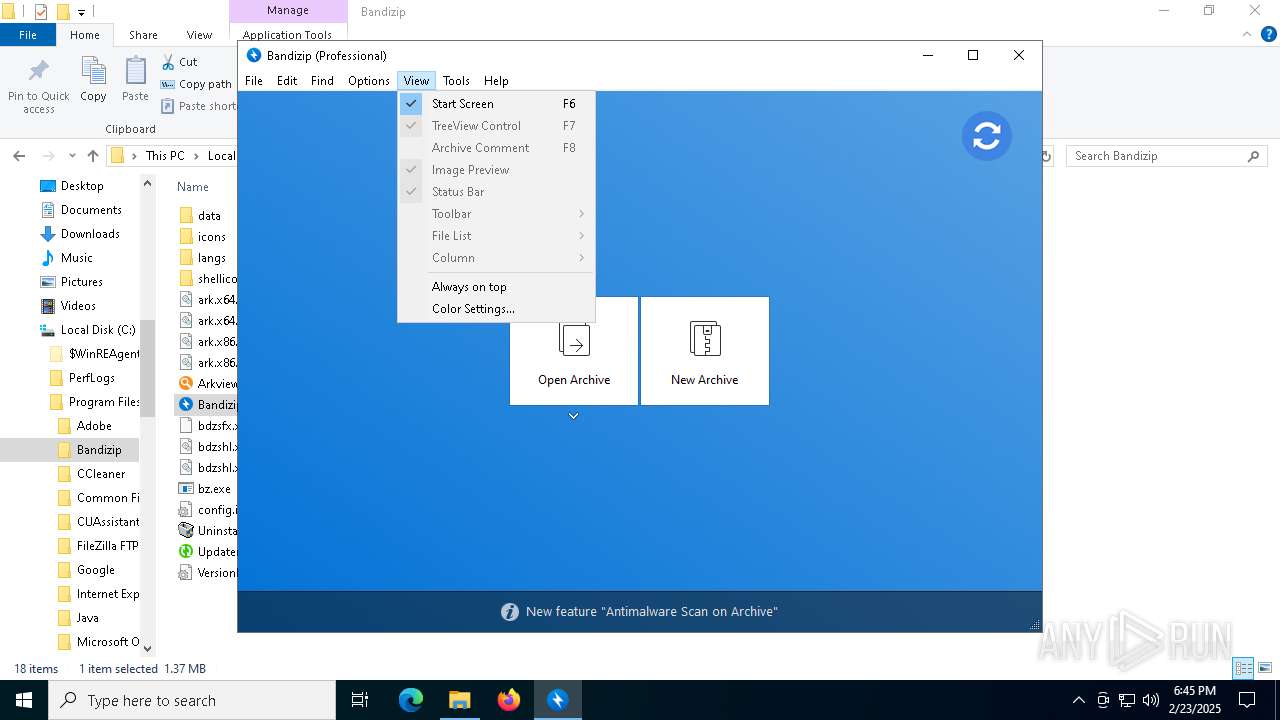Select Local Disk (C:) in navigation pane
The image size is (1280, 720).
point(98,330)
